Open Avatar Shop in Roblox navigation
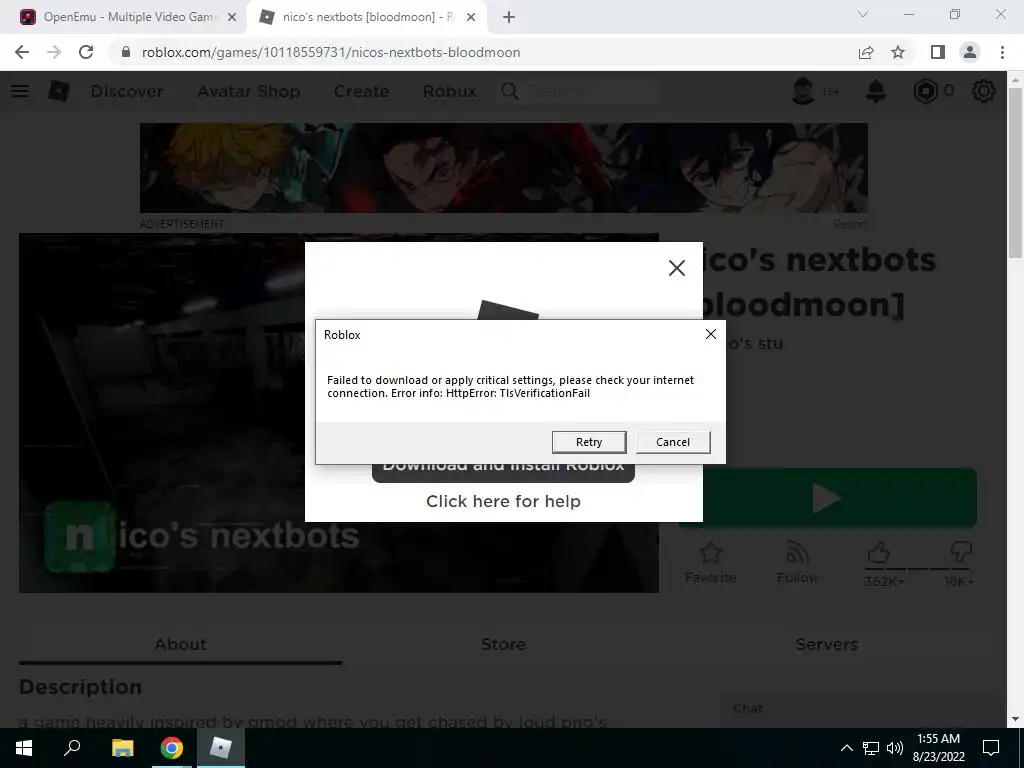This screenshot has height=768, width=1024. (x=249, y=91)
